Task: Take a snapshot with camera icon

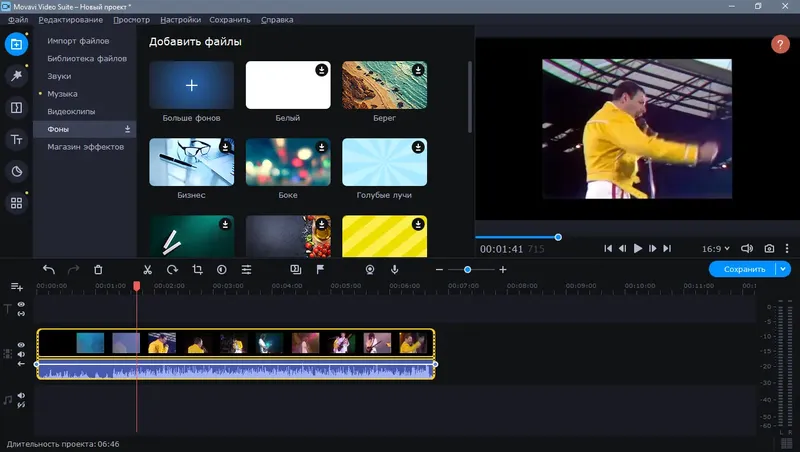Action: click(x=769, y=248)
